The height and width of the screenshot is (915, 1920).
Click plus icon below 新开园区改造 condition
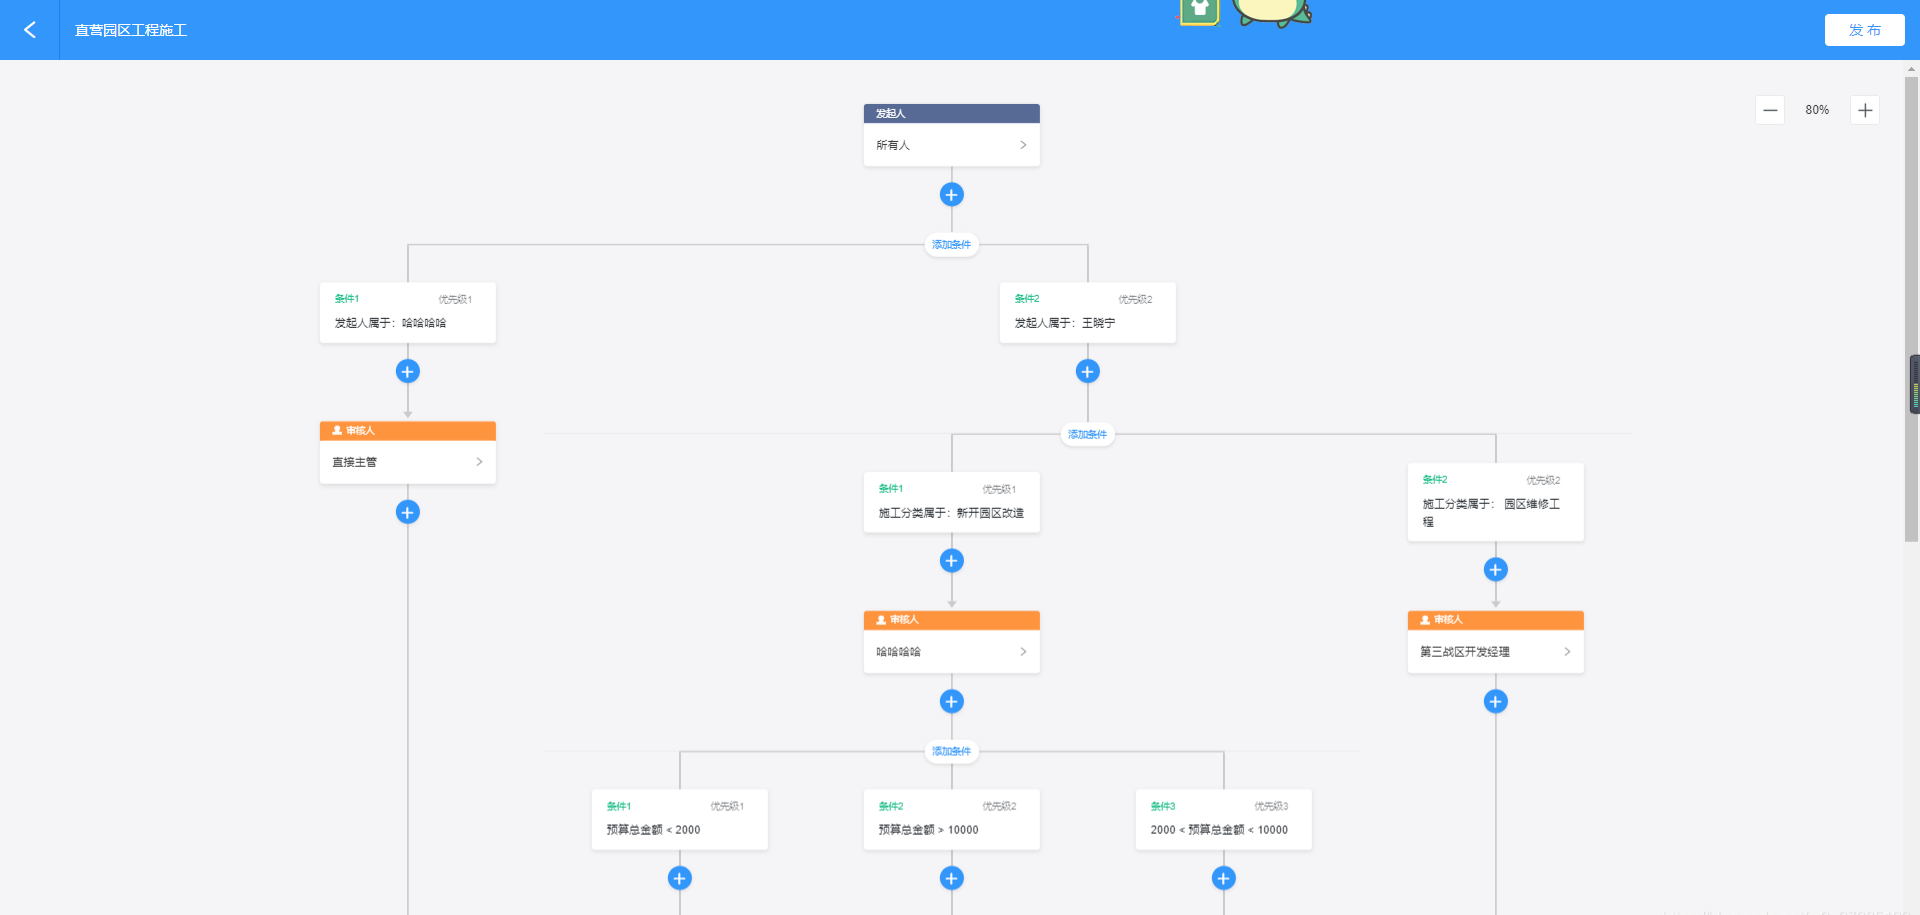tap(952, 561)
